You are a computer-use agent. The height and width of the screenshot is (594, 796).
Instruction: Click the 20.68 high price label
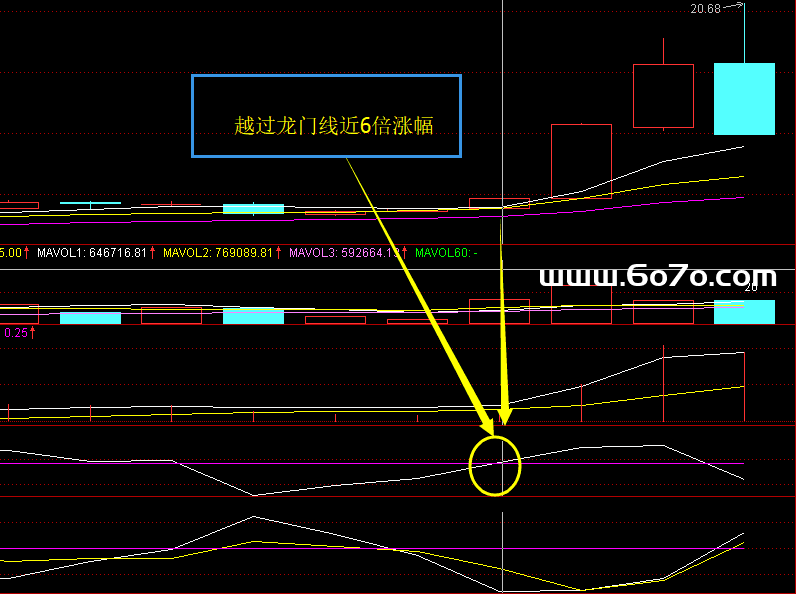704,9
